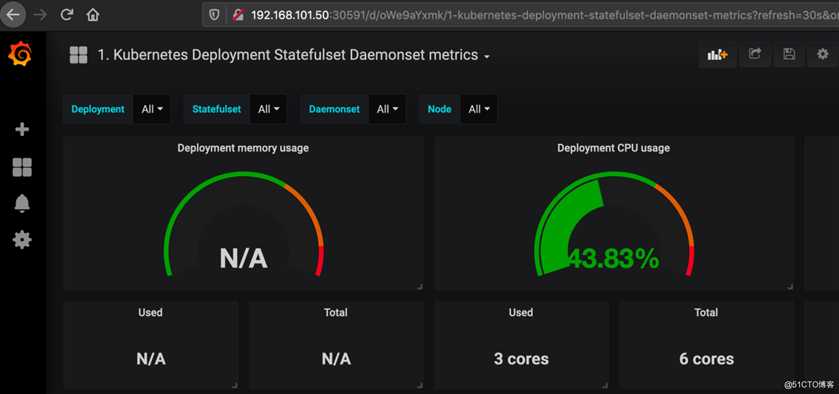
Task: Expand the Daemonset All dropdown
Action: 387,109
